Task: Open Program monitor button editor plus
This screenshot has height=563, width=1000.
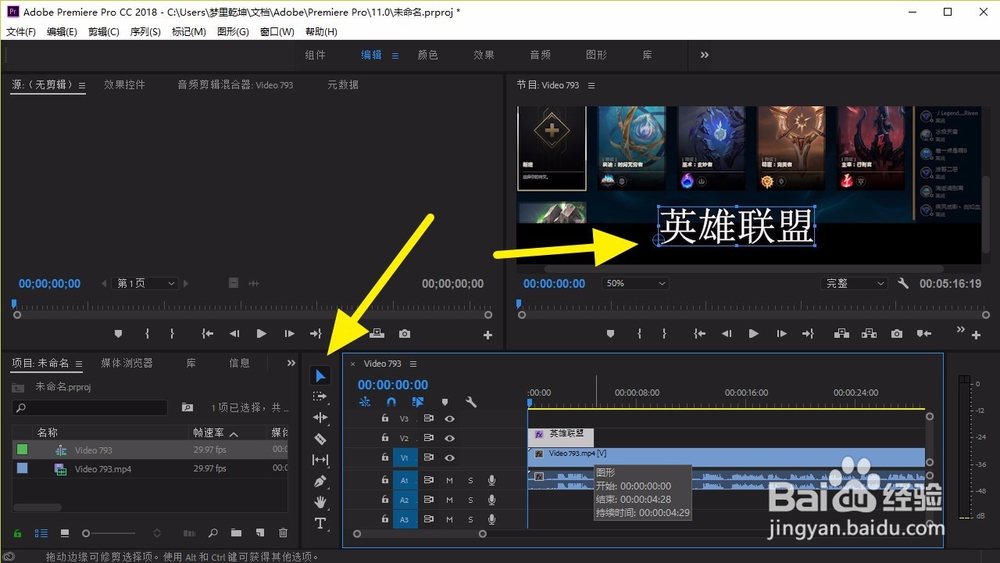Action: 976,335
